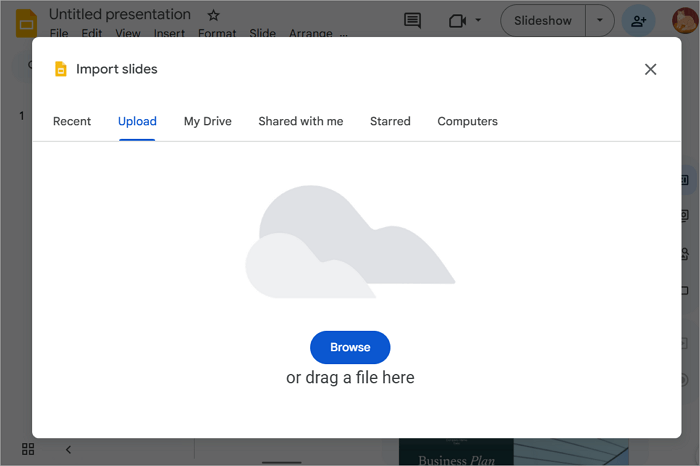Open the File menu
The width and height of the screenshot is (700, 466).
coord(59,33)
